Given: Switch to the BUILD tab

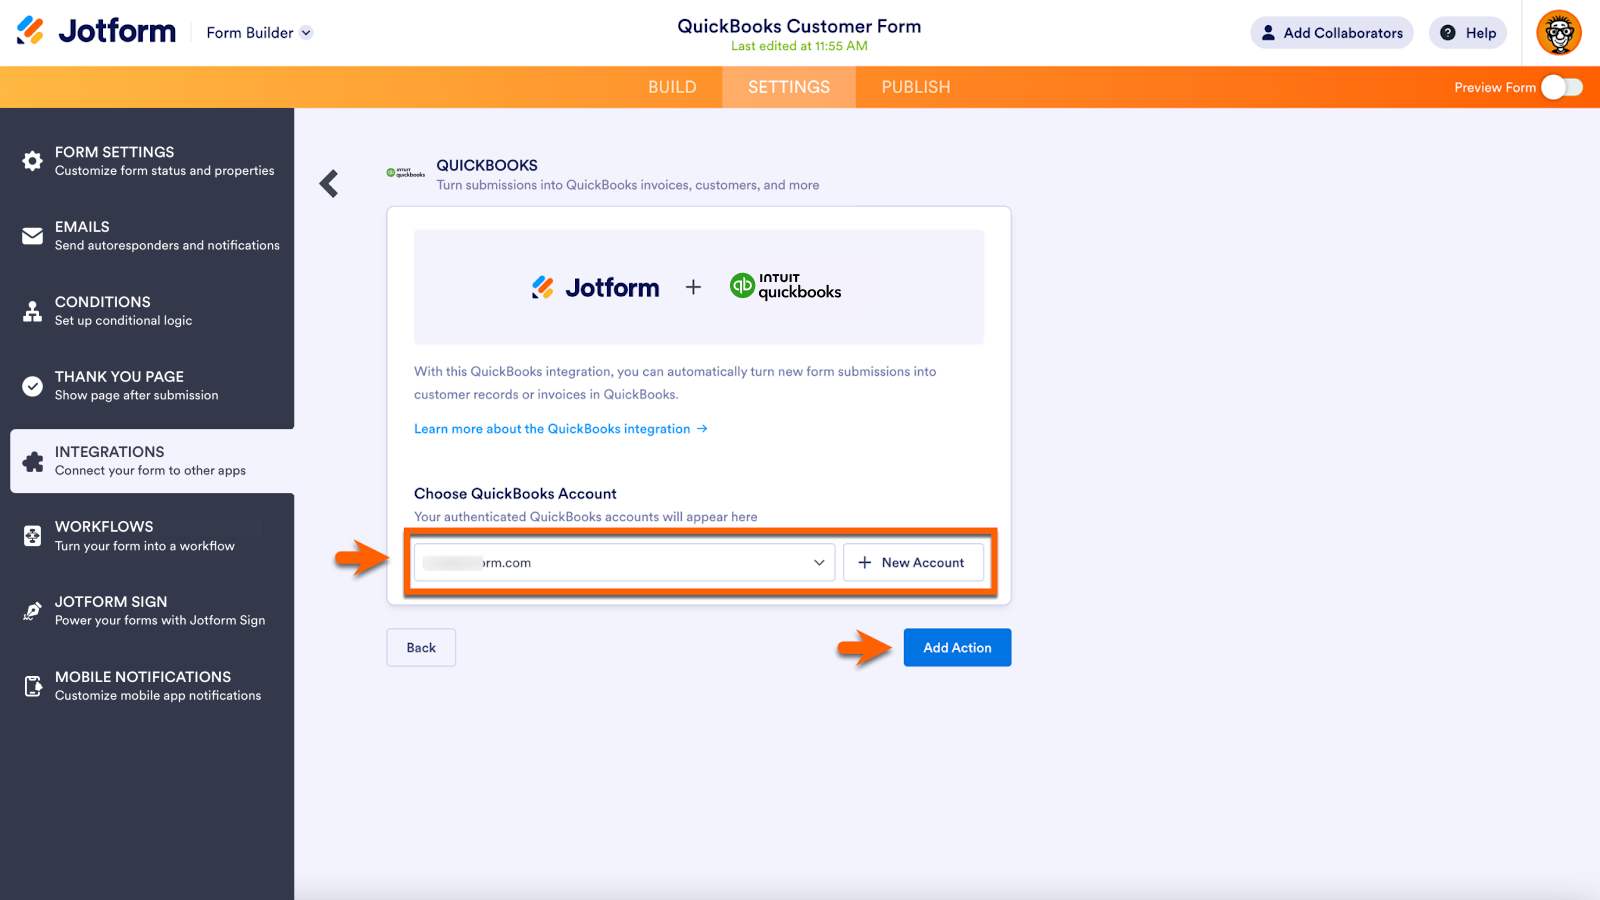Looking at the screenshot, I should pos(672,87).
